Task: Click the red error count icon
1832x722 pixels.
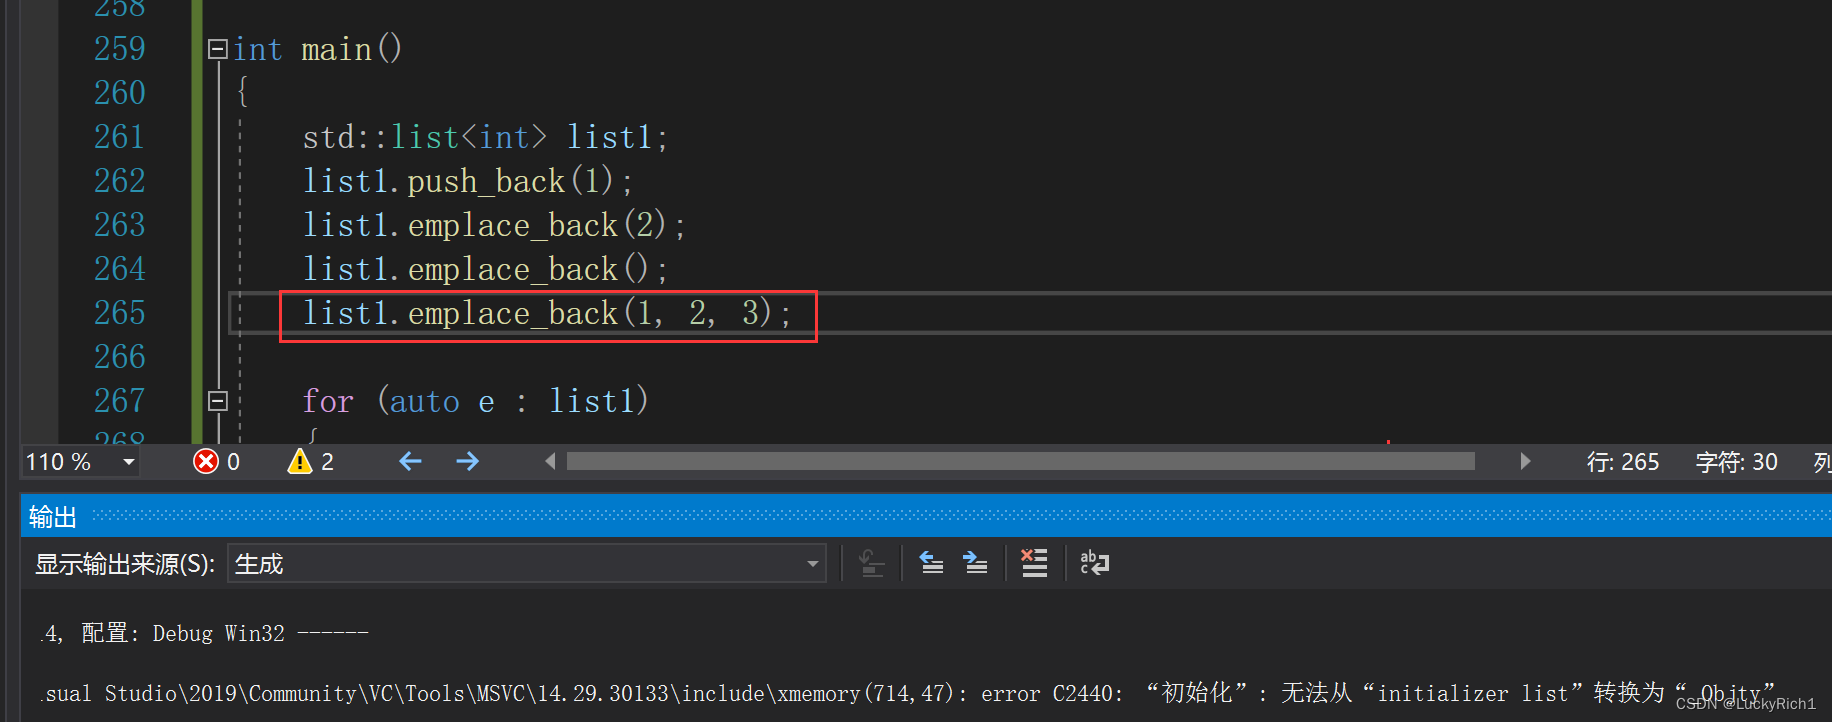Action: (x=206, y=461)
